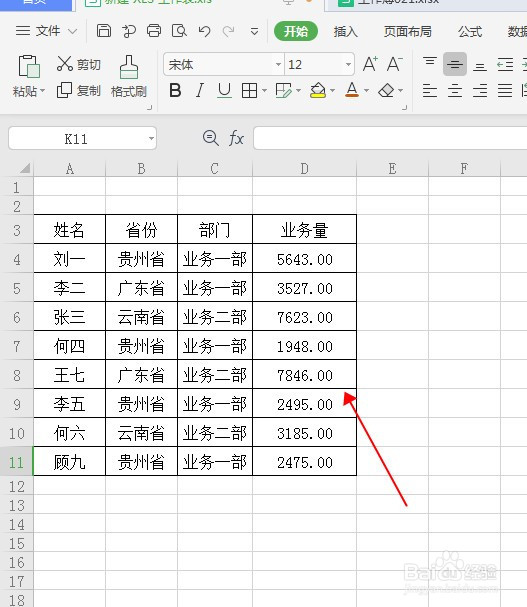The height and width of the screenshot is (607, 527).
Task: Click the decrease indent icon
Action: click(x=505, y=64)
